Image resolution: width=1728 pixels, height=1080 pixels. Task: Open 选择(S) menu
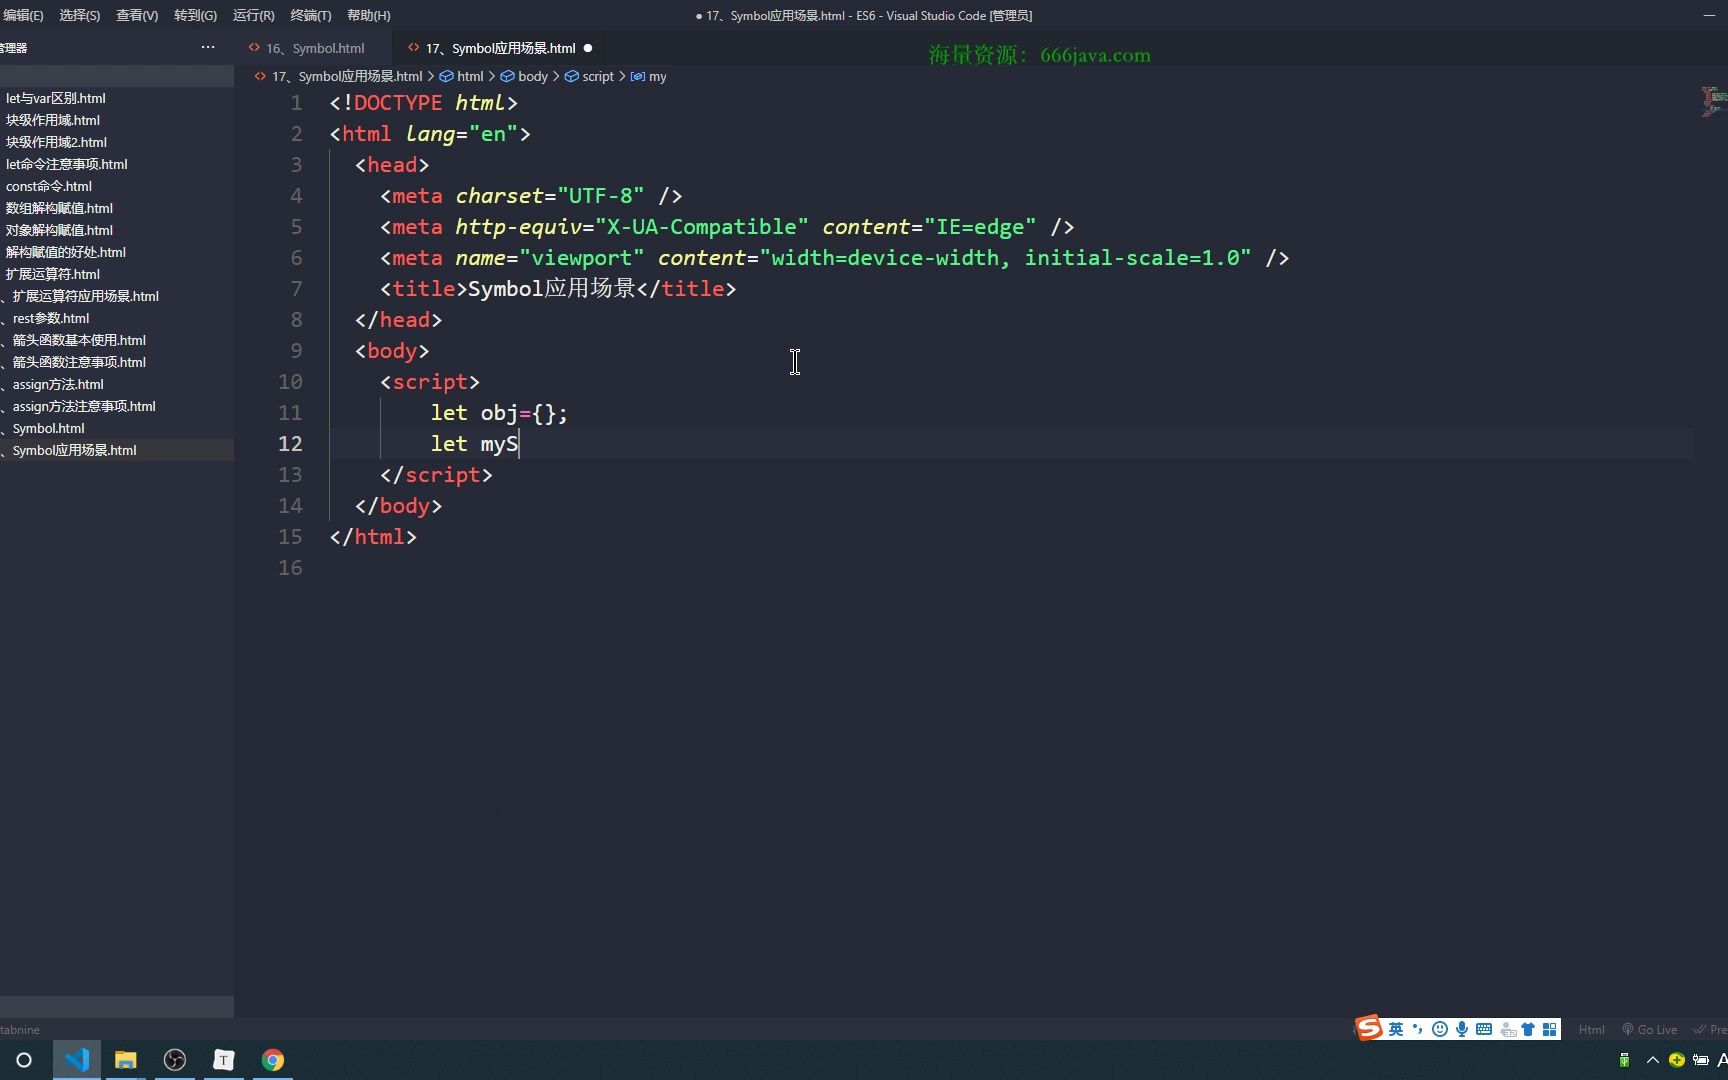pos(80,15)
